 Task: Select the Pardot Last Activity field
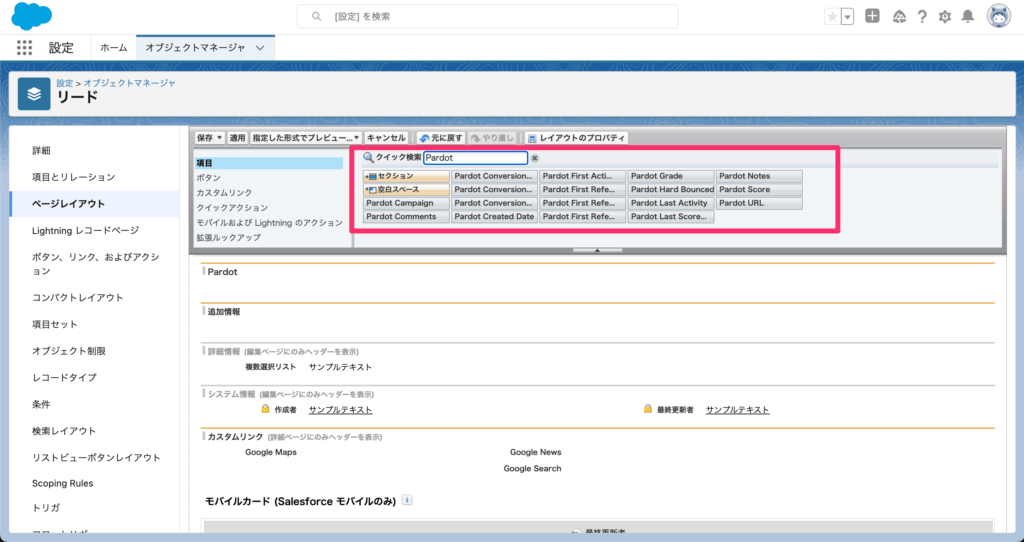tap(671, 203)
